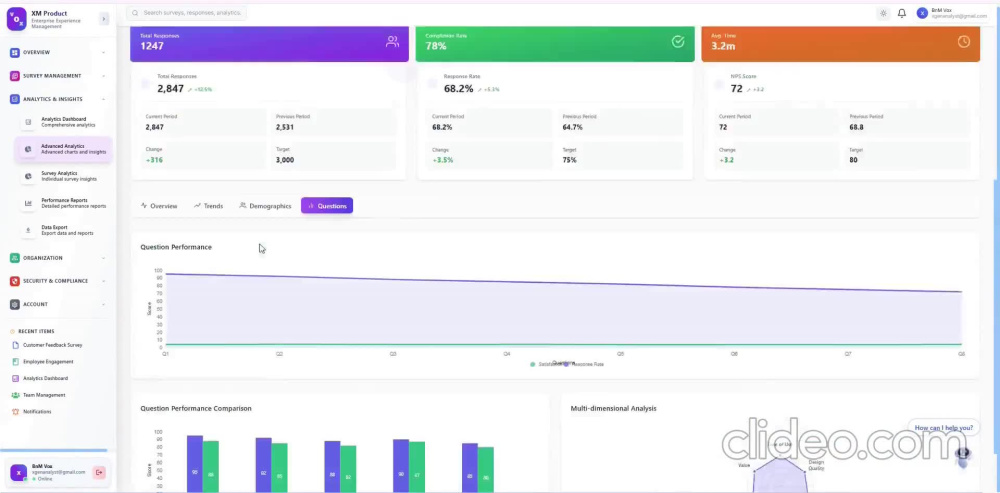
Task: Click the Performance Reports chart icon
Action: [x=28, y=203]
